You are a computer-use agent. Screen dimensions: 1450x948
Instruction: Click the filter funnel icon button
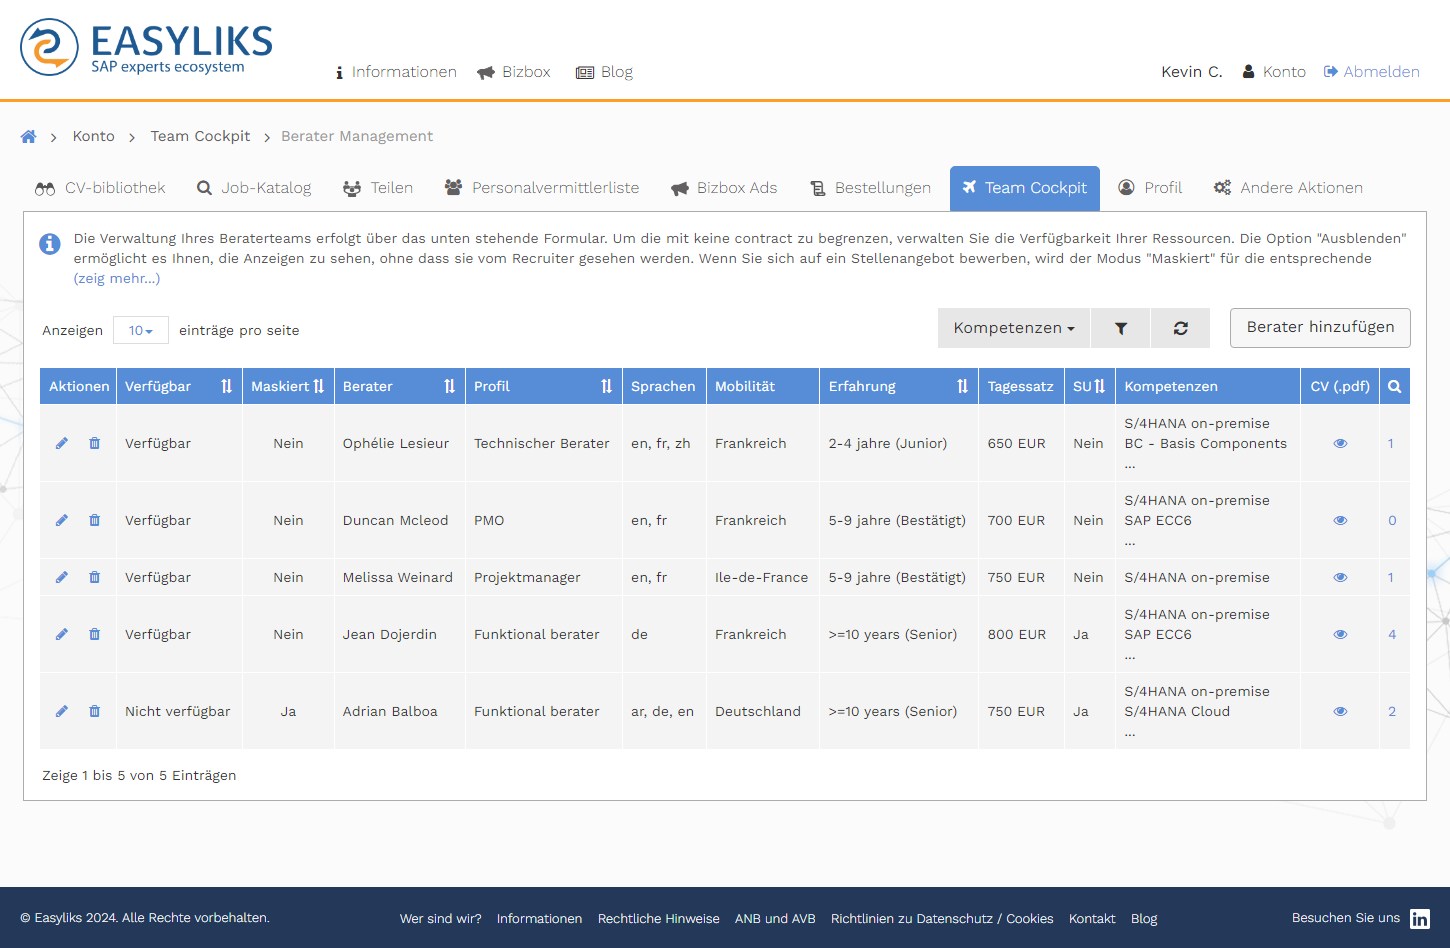pos(1120,328)
